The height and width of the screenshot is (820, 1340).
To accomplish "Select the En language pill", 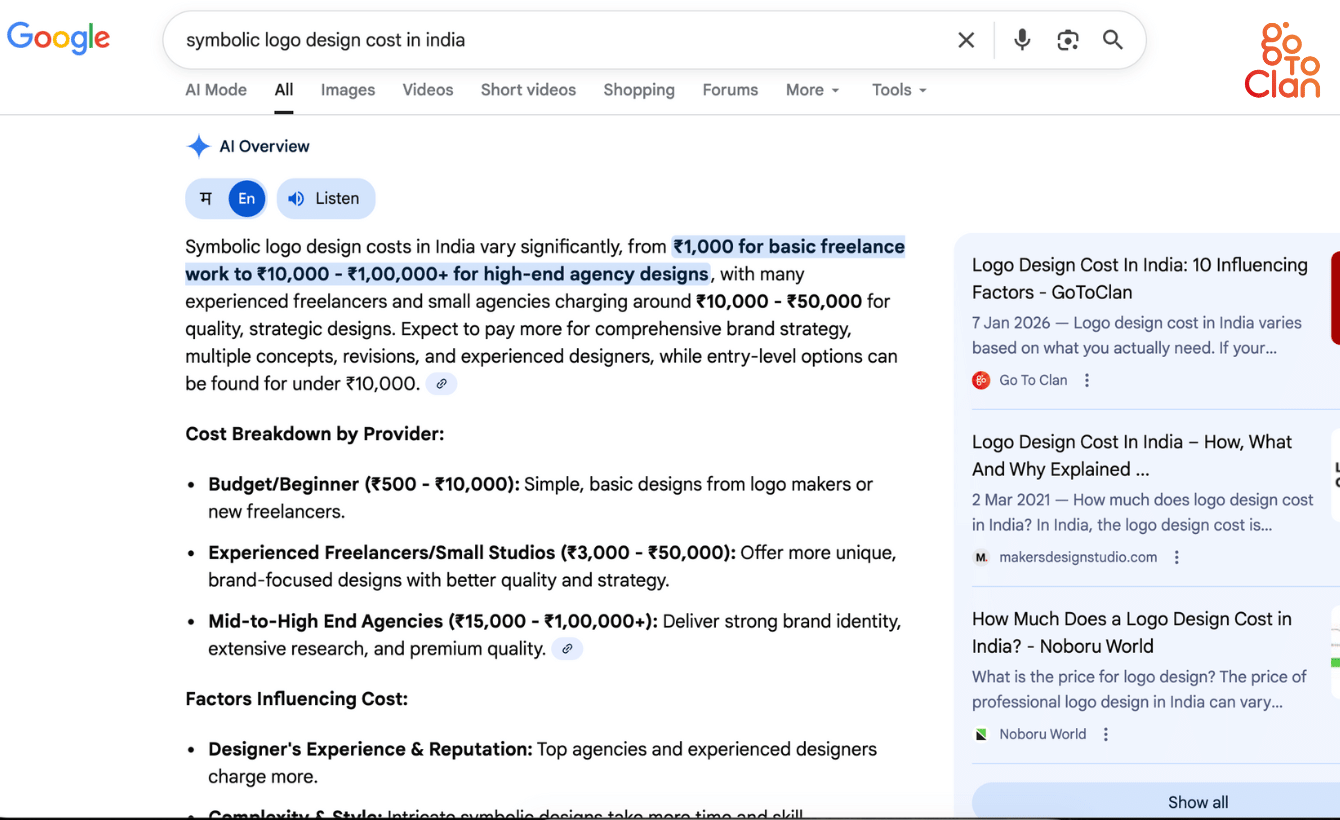I will pos(246,198).
